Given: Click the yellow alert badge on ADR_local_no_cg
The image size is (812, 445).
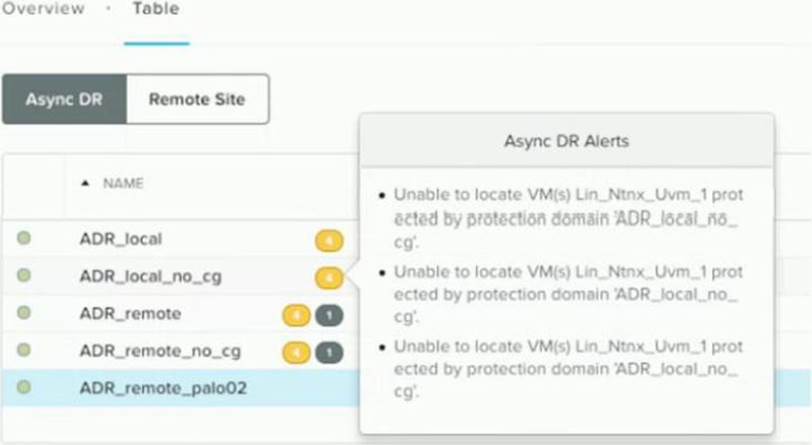Looking at the screenshot, I should [x=329, y=277].
